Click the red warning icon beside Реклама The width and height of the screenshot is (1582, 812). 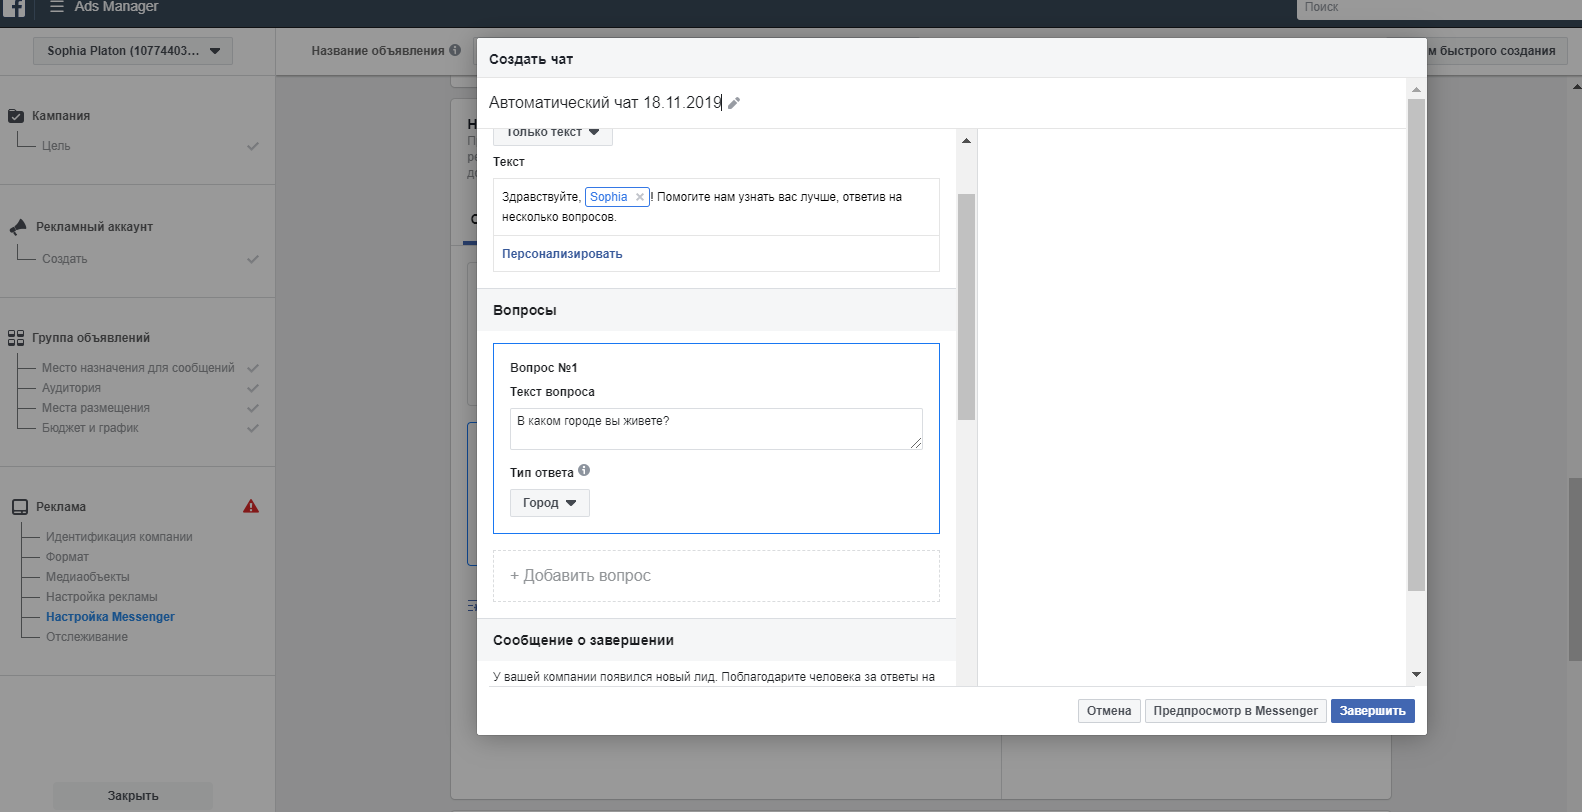(251, 506)
